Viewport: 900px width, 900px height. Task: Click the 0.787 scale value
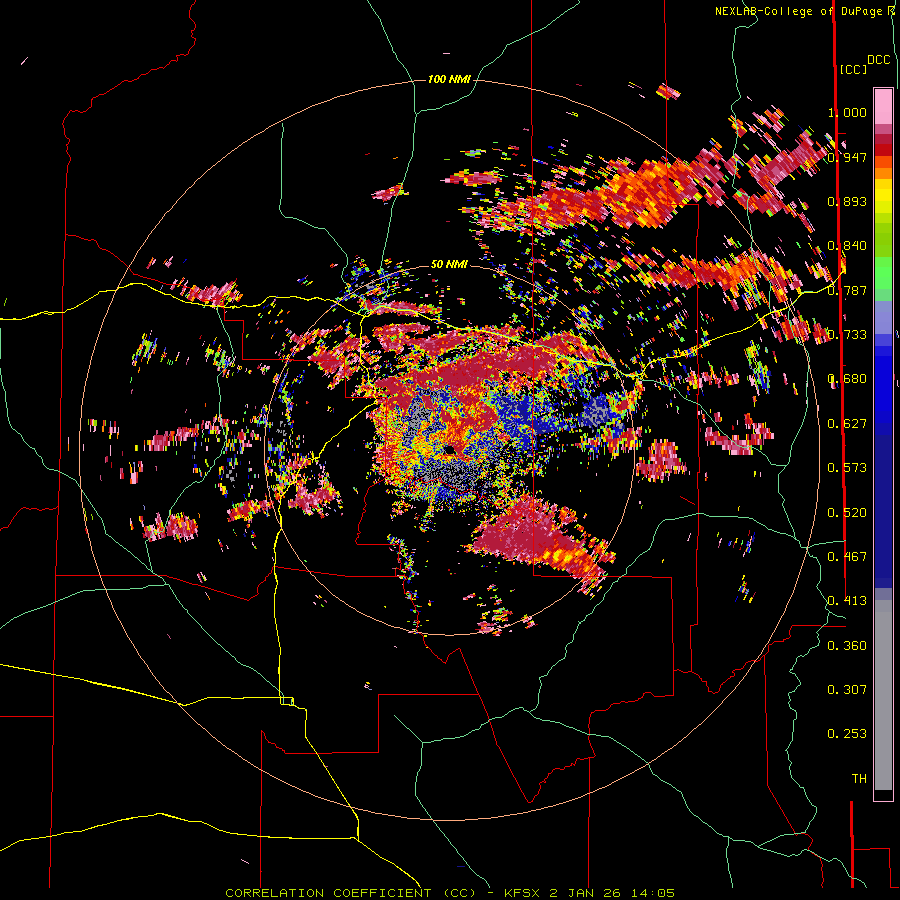point(847,290)
